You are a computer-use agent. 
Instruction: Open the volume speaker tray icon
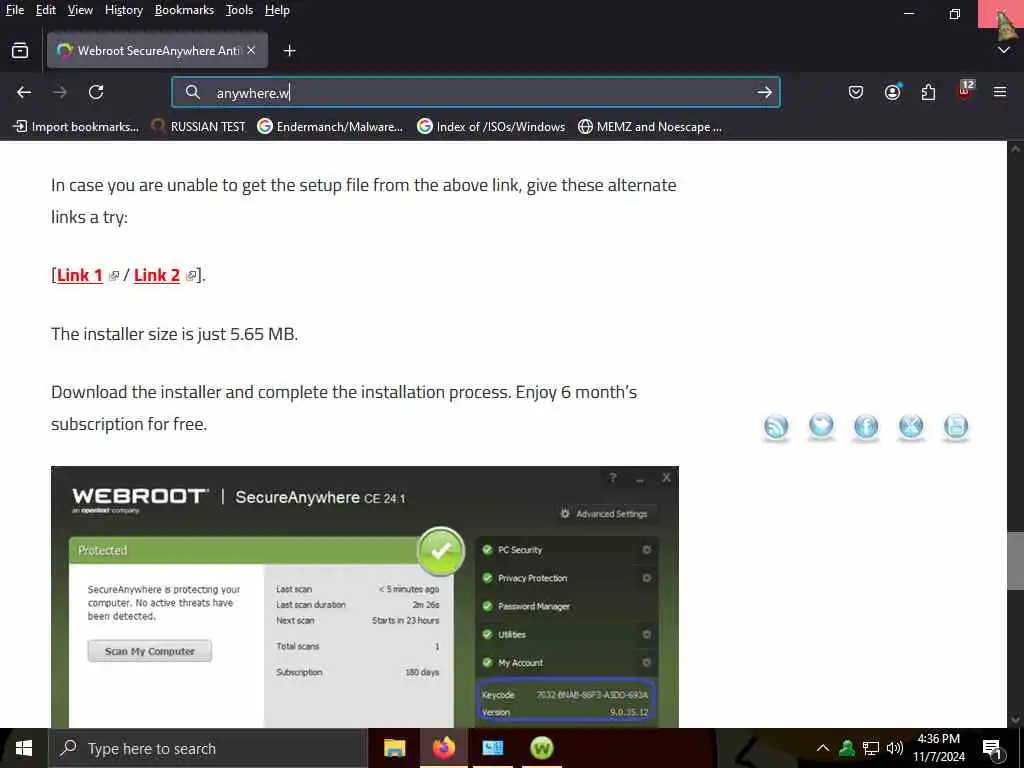pos(894,748)
